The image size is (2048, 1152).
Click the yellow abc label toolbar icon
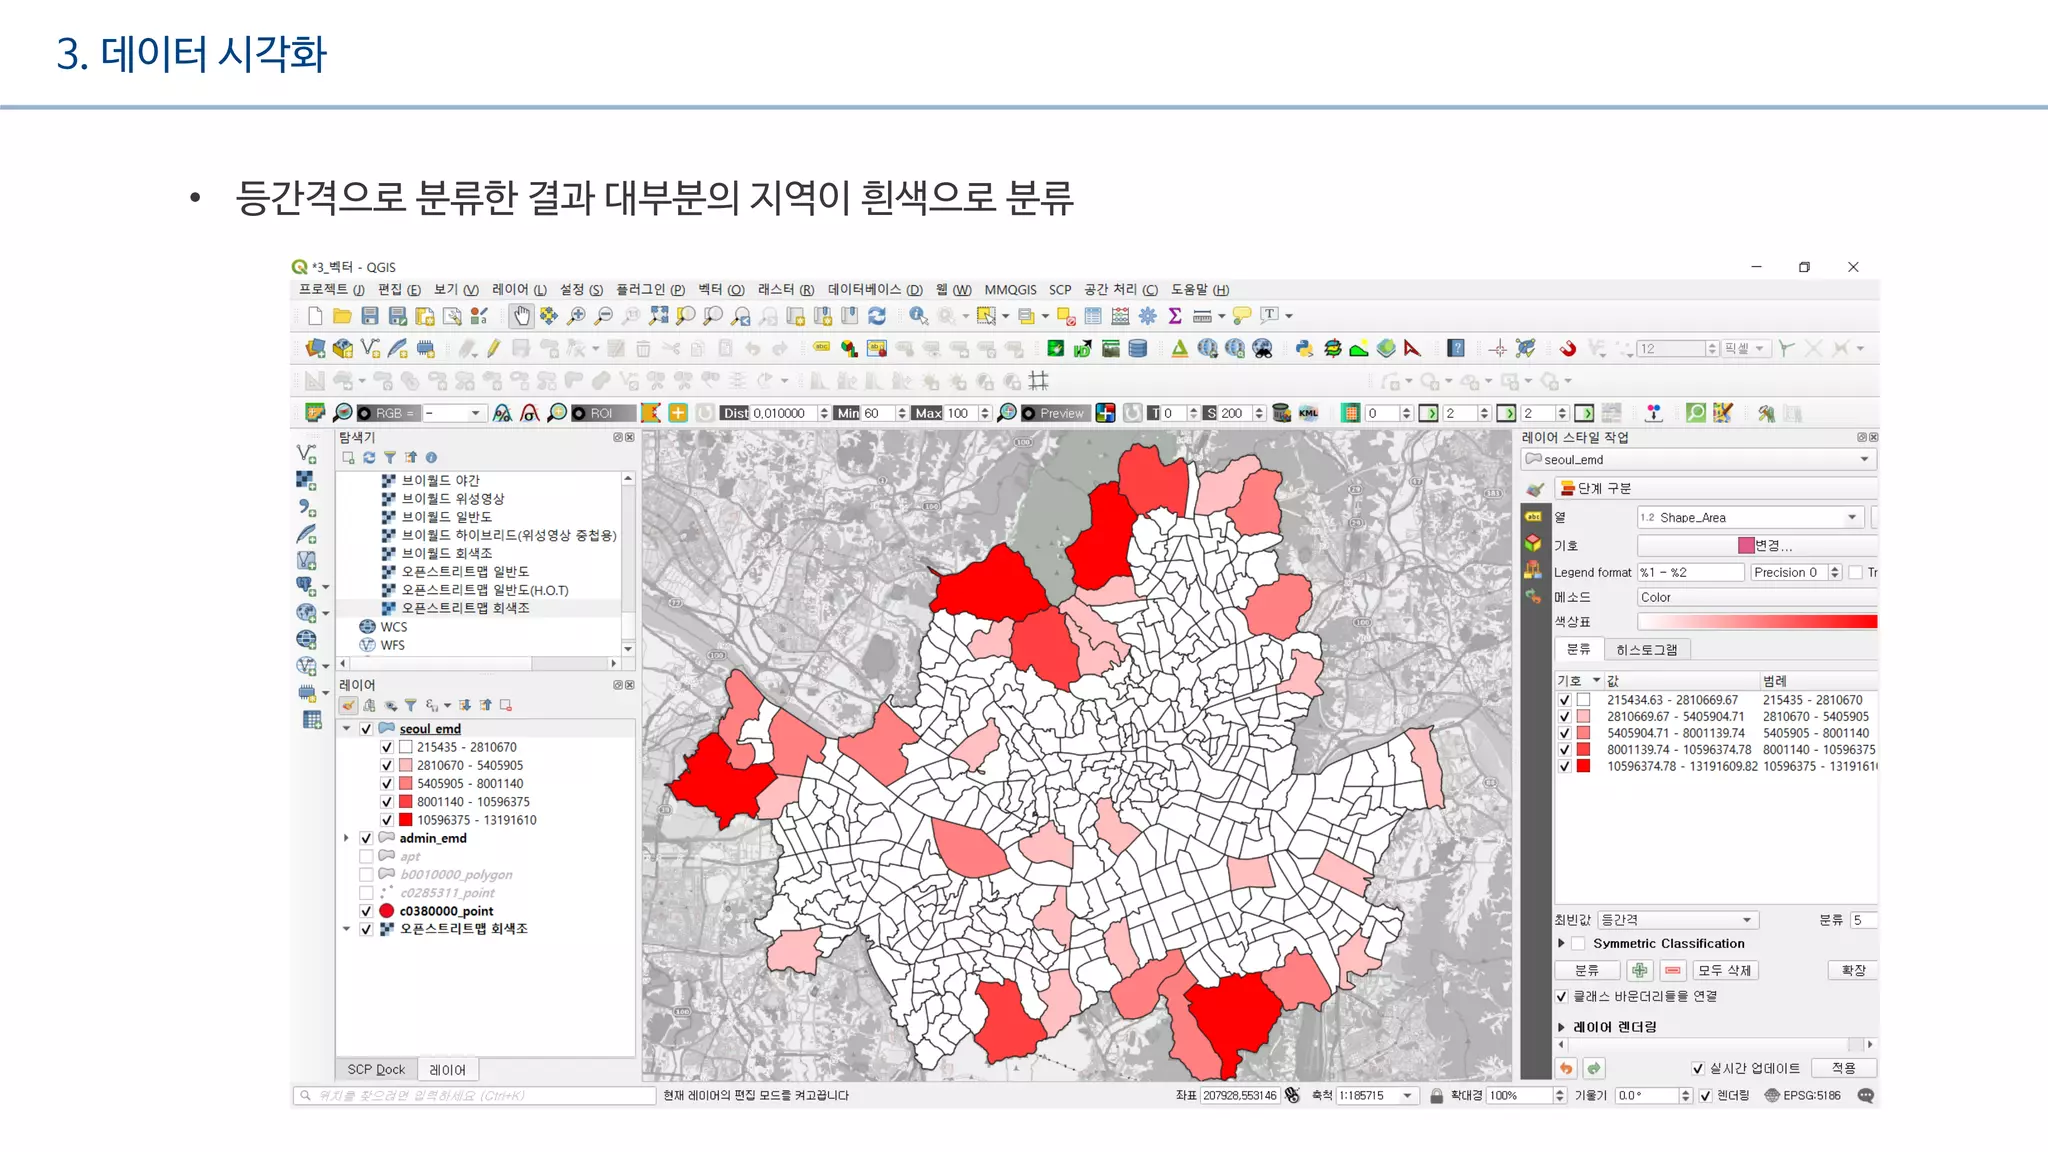821,348
